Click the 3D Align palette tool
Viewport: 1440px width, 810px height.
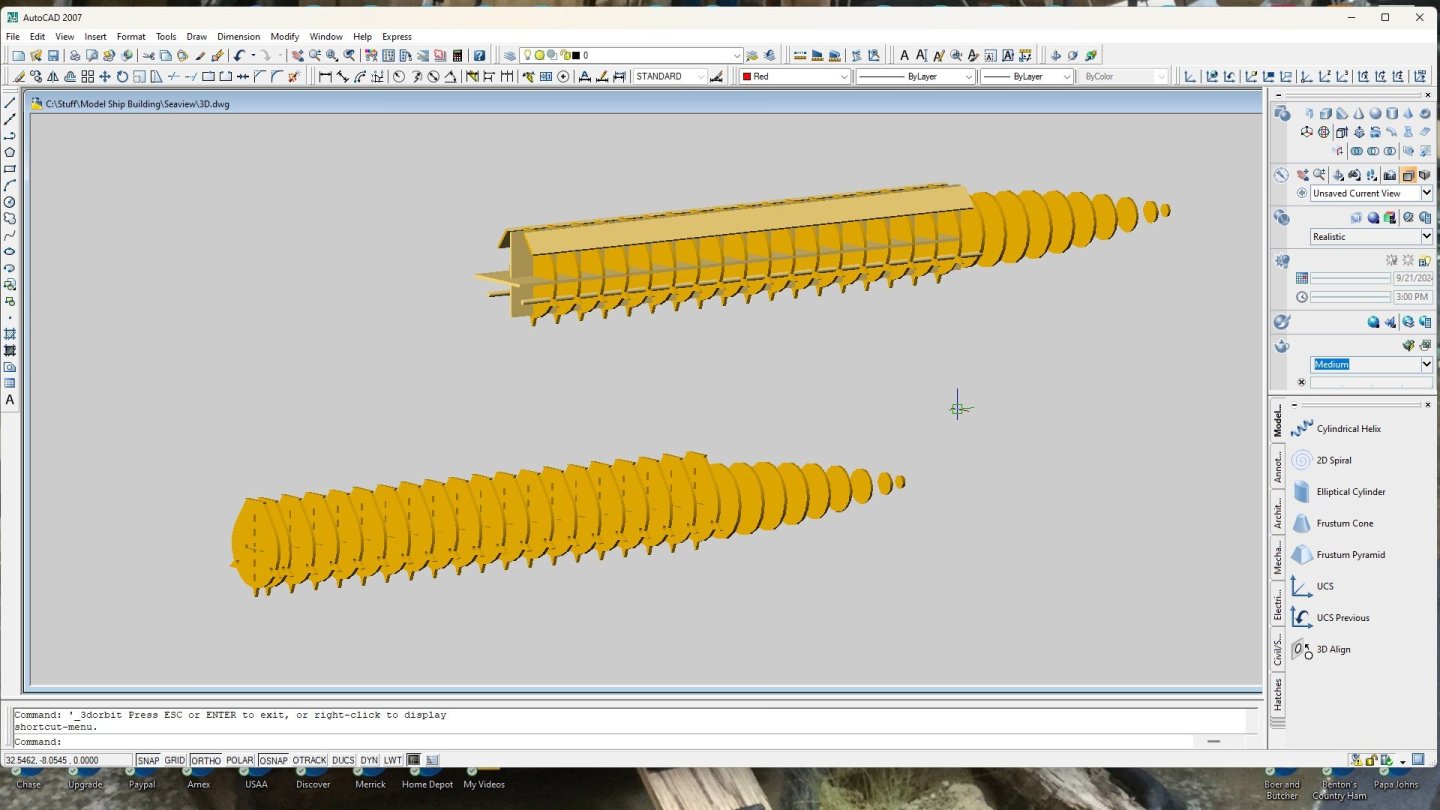1321,649
